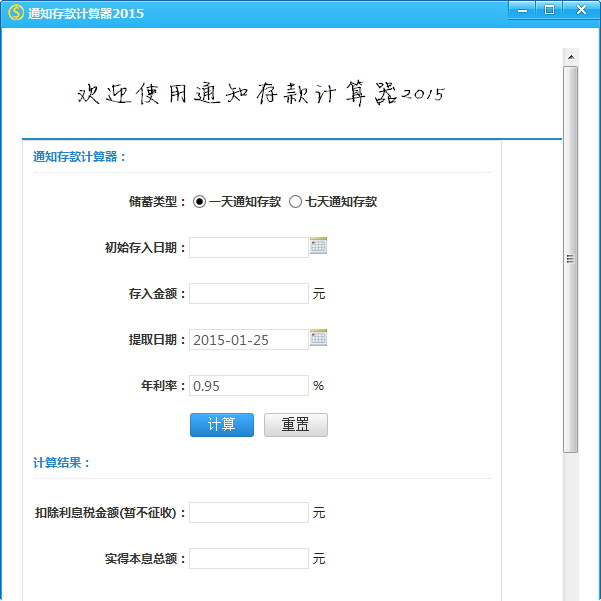Click the 存入金额 input field
Image resolution: width=601 pixels, height=601 pixels.
pos(249,294)
